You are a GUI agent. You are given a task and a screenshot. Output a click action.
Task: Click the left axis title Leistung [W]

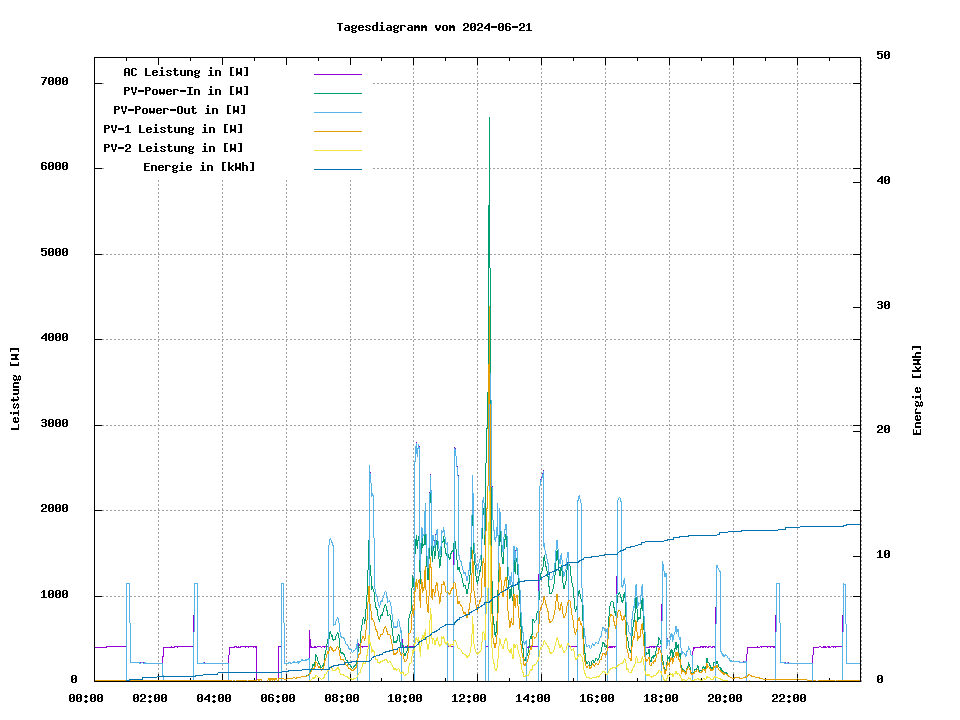click(15, 389)
